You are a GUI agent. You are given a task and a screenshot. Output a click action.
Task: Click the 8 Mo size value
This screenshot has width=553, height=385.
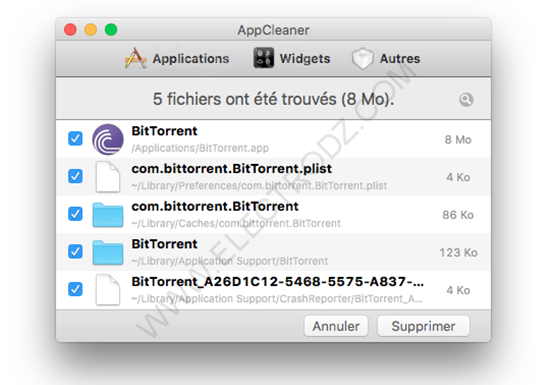[458, 140]
